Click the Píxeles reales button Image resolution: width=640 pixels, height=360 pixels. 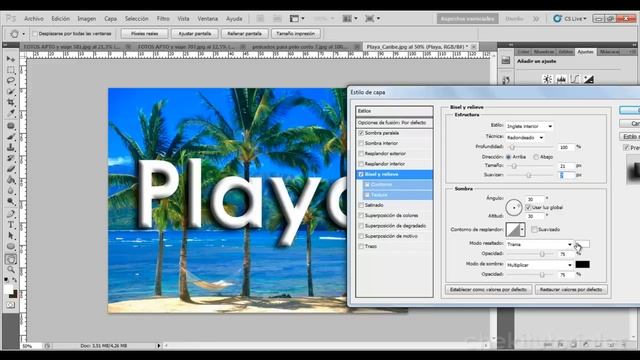coord(144,33)
